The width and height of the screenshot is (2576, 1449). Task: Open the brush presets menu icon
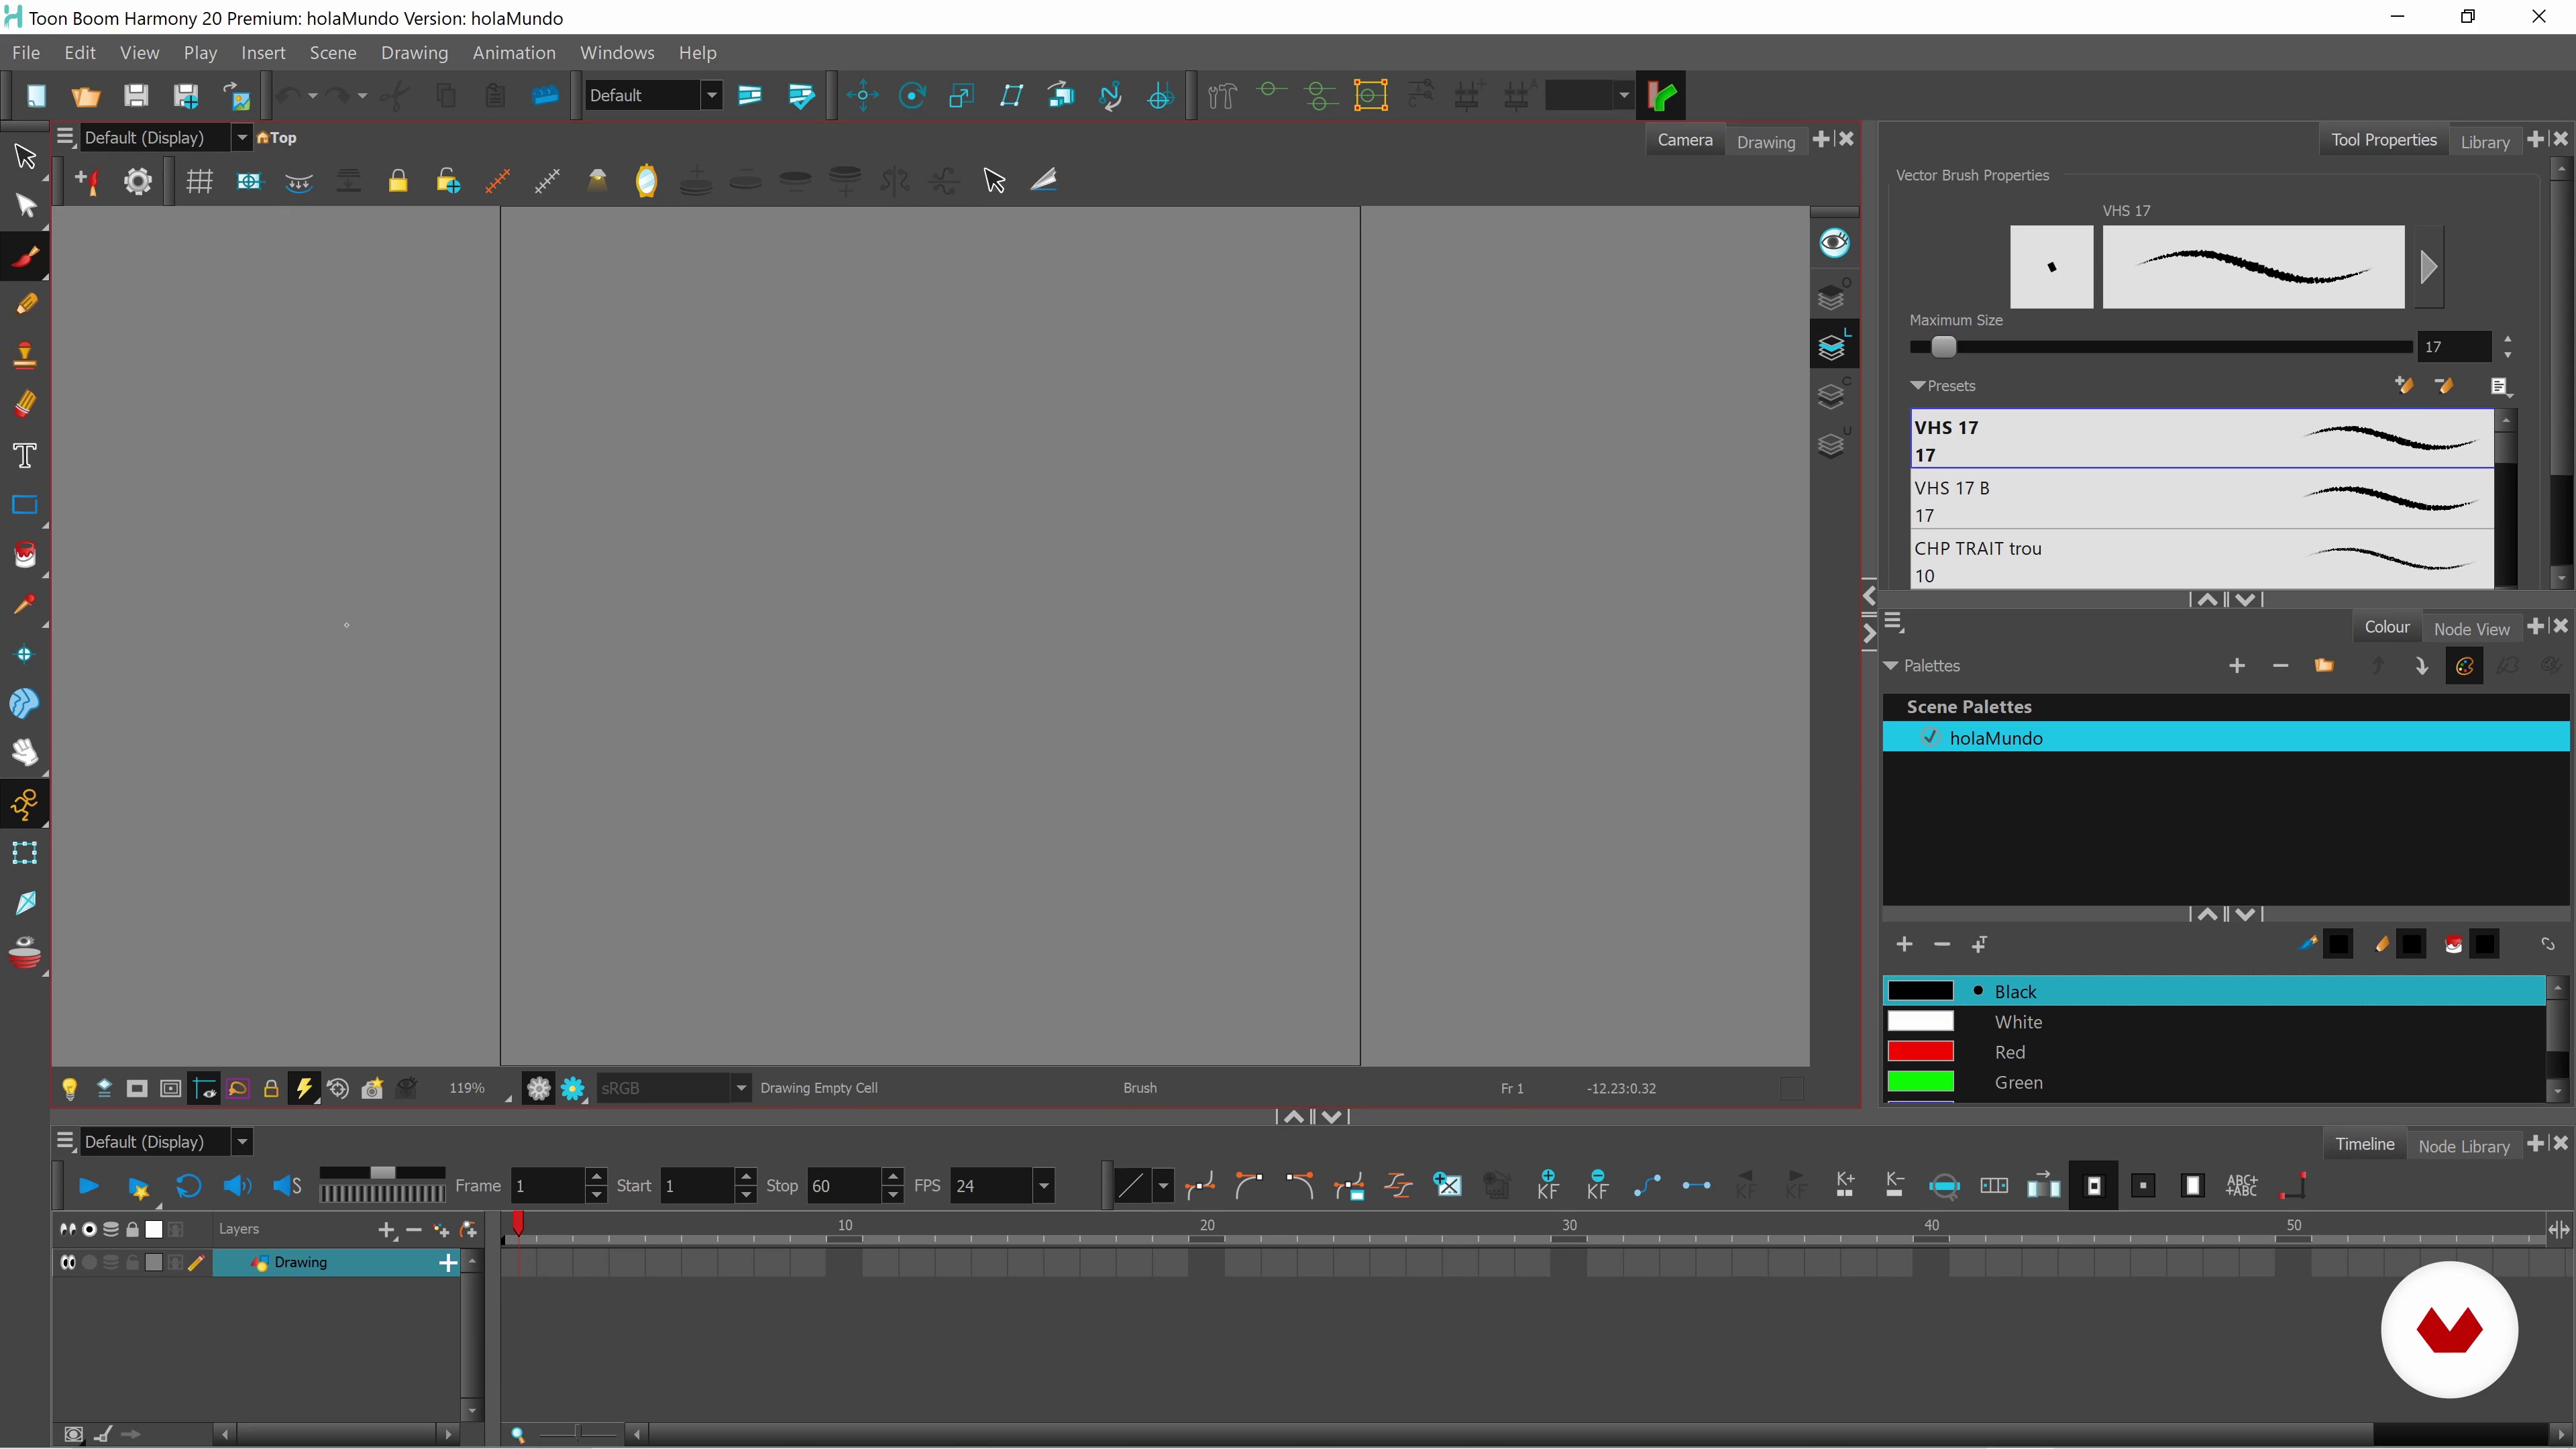pos(2500,386)
